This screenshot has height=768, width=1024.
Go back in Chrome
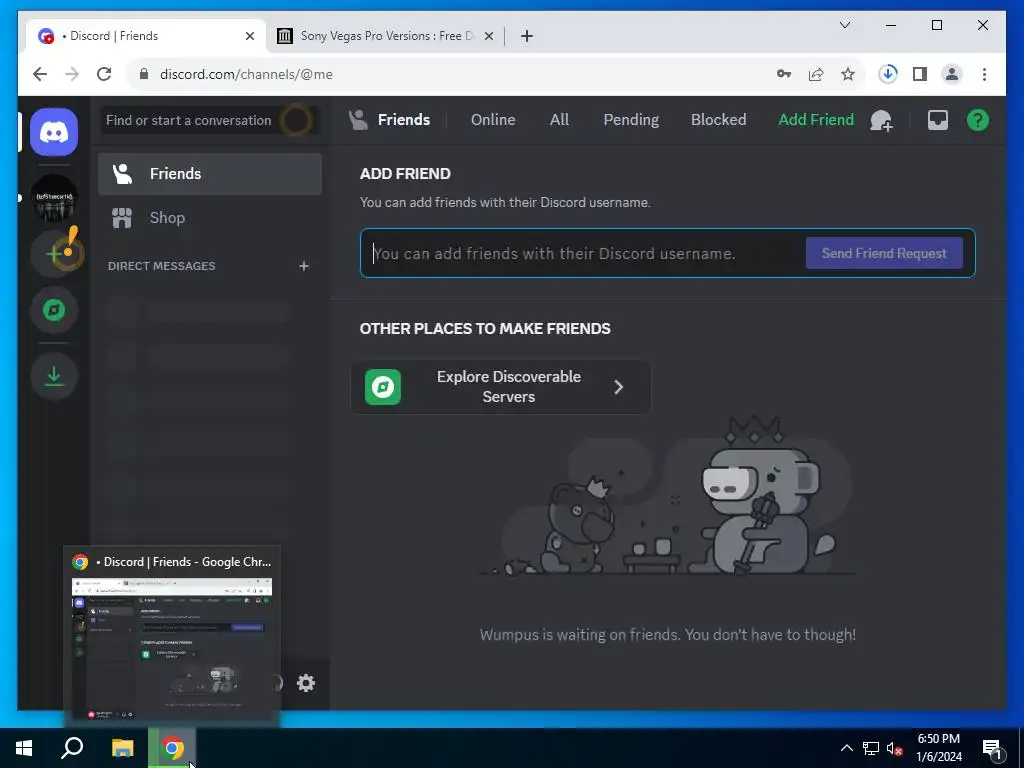[x=40, y=74]
